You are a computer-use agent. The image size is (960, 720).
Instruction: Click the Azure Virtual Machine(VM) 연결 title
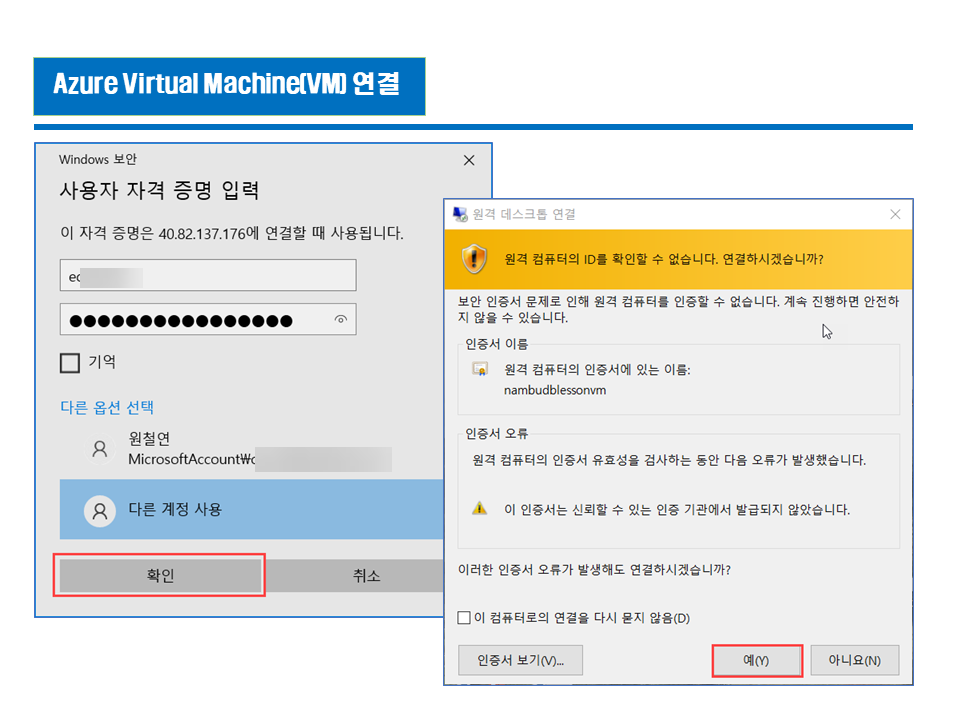227,84
